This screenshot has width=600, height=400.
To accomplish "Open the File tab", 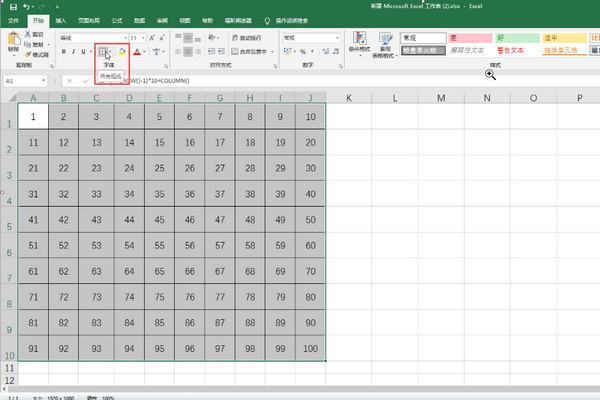I will [x=13, y=21].
